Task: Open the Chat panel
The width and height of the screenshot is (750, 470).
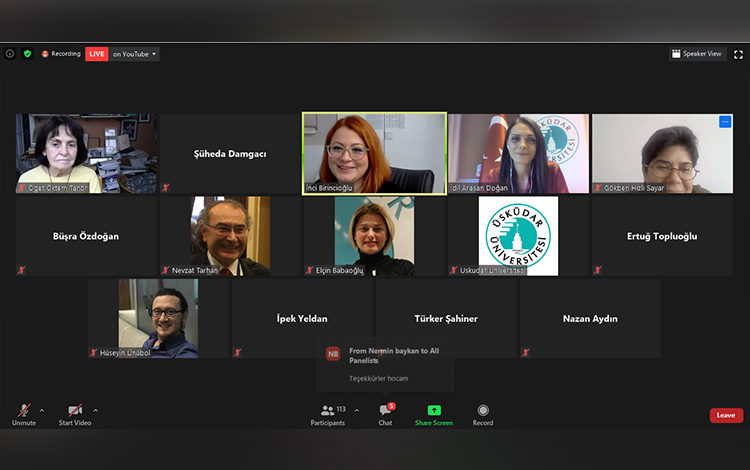Action: [385, 415]
